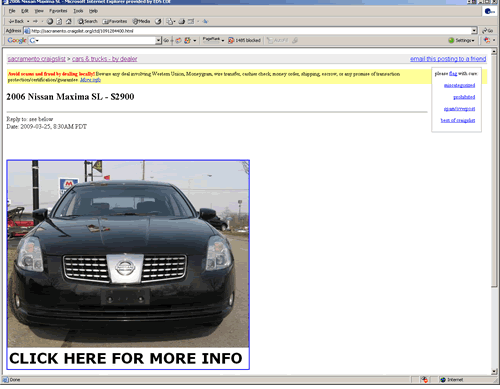Refresh the current page
The width and height of the screenshot is (500, 389).
(x=59, y=21)
